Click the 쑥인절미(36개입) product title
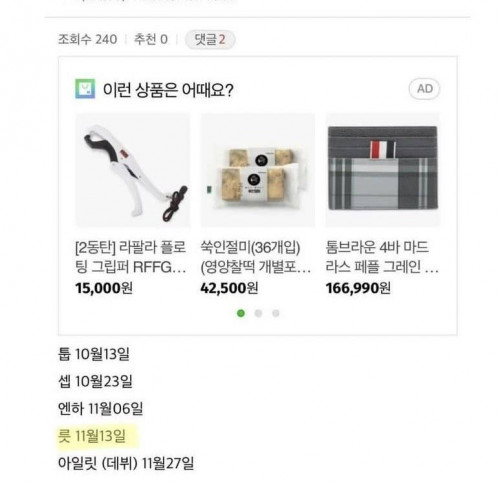500x483 pixels. pos(256,257)
